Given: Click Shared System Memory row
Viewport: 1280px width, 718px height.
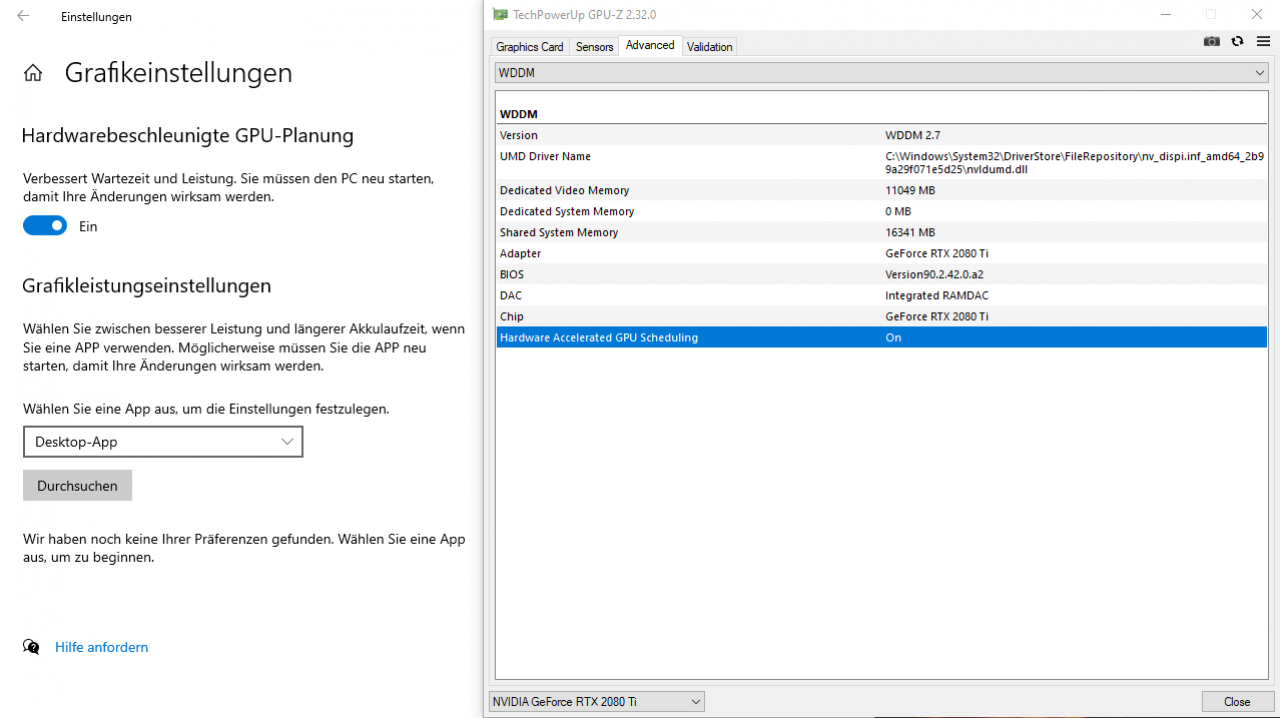Looking at the screenshot, I should pos(881,232).
